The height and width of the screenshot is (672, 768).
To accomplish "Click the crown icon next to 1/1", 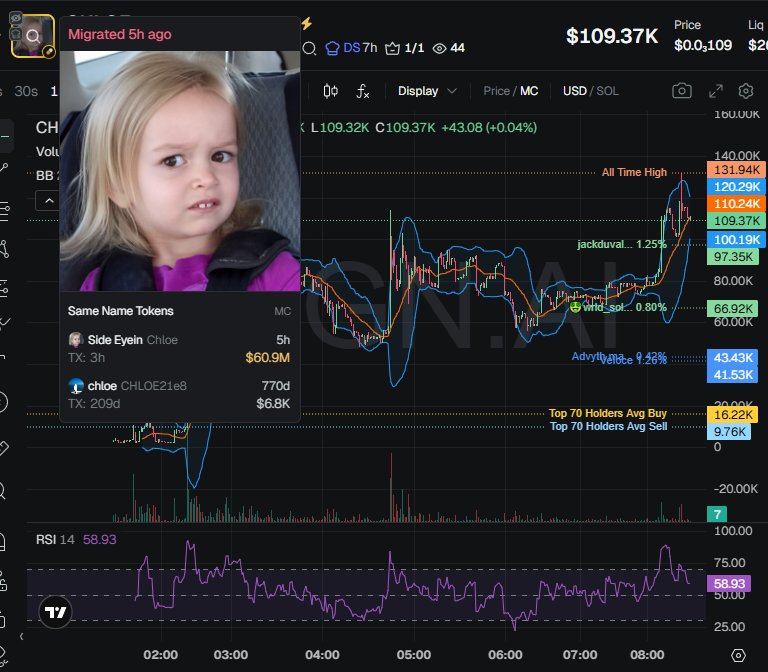I will (x=392, y=48).
